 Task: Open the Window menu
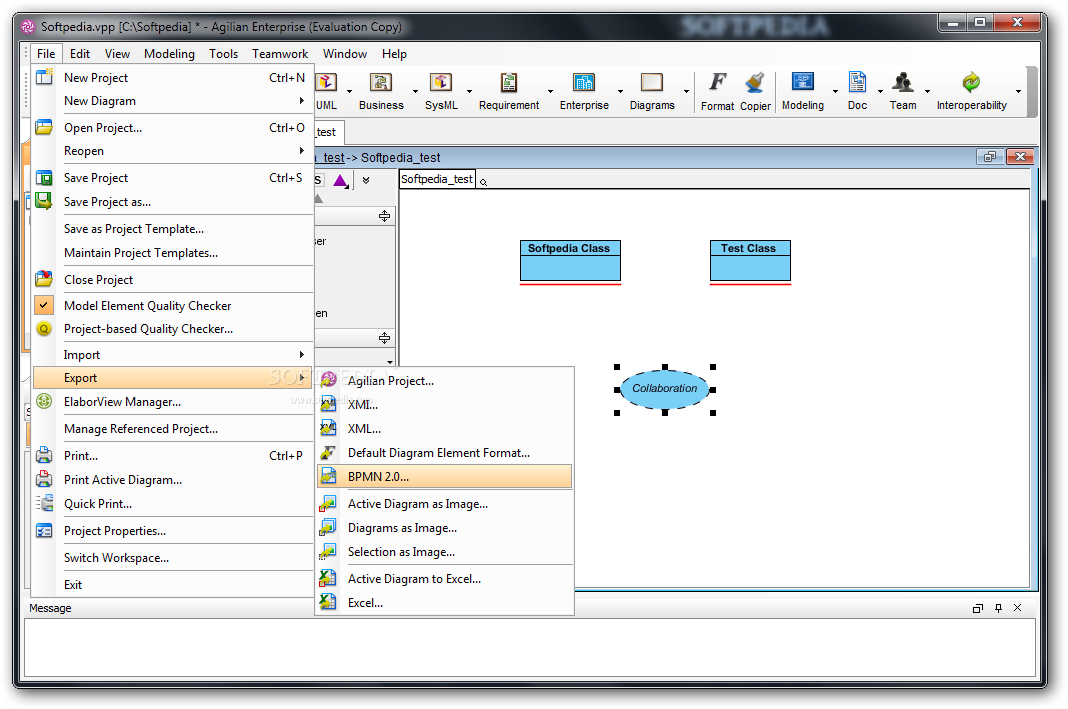345,53
